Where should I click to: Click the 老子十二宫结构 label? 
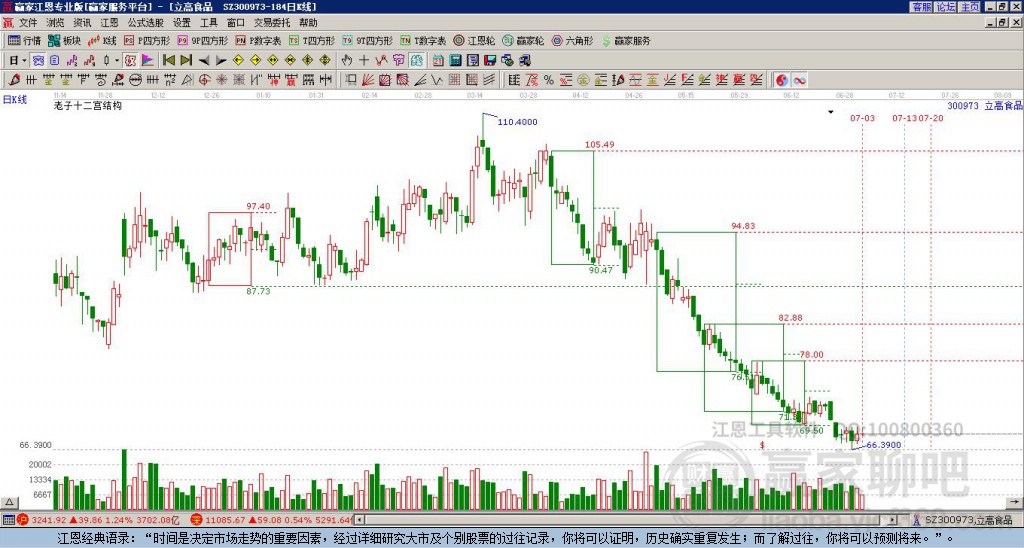(x=88, y=105)
